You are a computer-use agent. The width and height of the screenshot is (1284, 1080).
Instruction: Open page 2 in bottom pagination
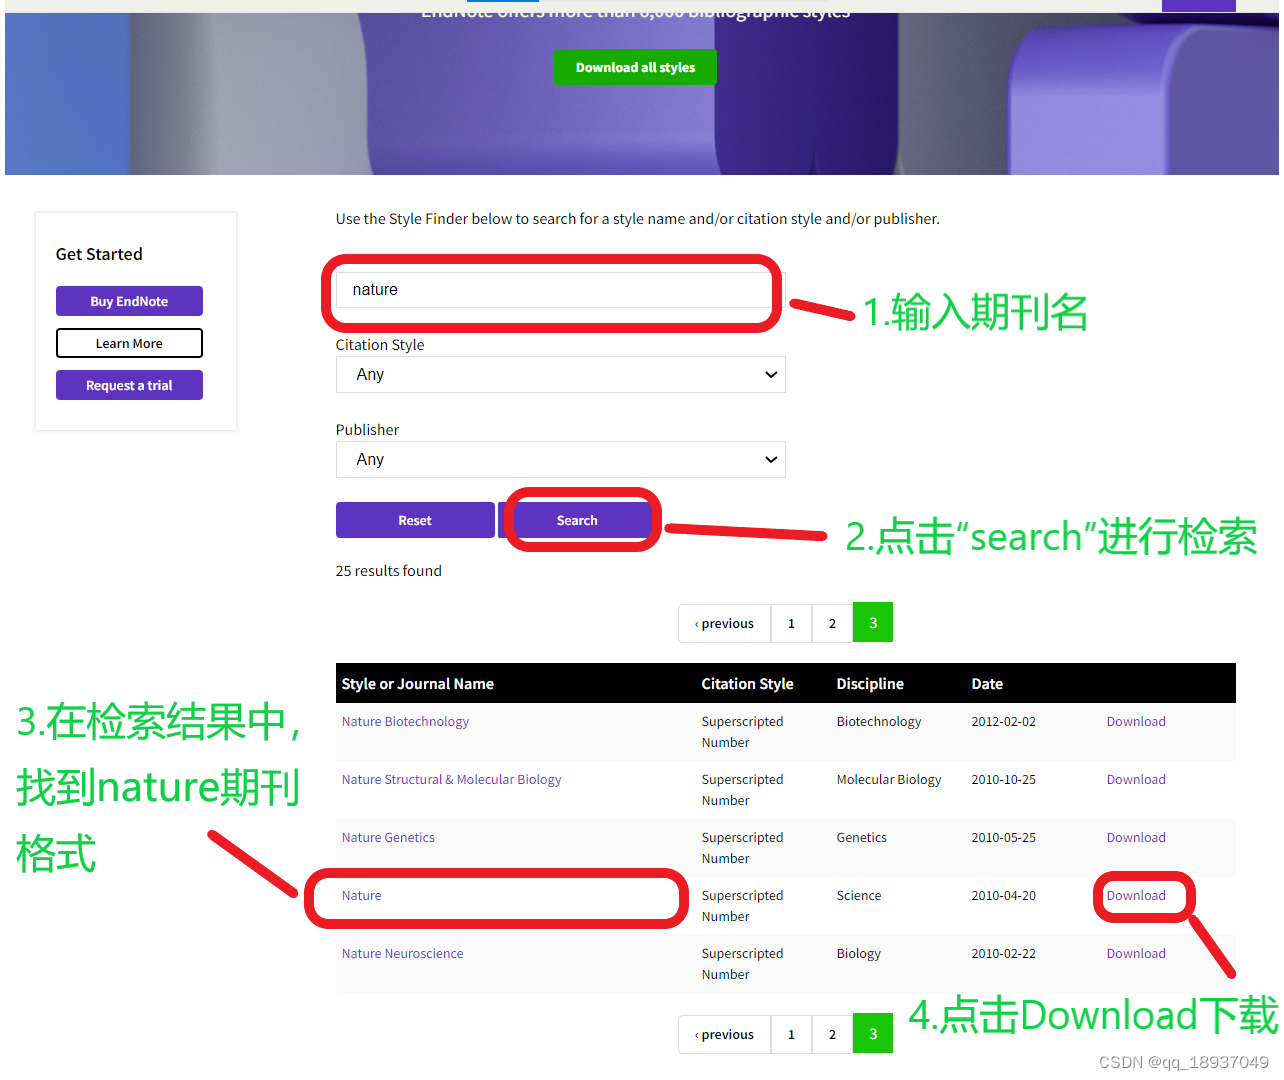coord(832,1034)
